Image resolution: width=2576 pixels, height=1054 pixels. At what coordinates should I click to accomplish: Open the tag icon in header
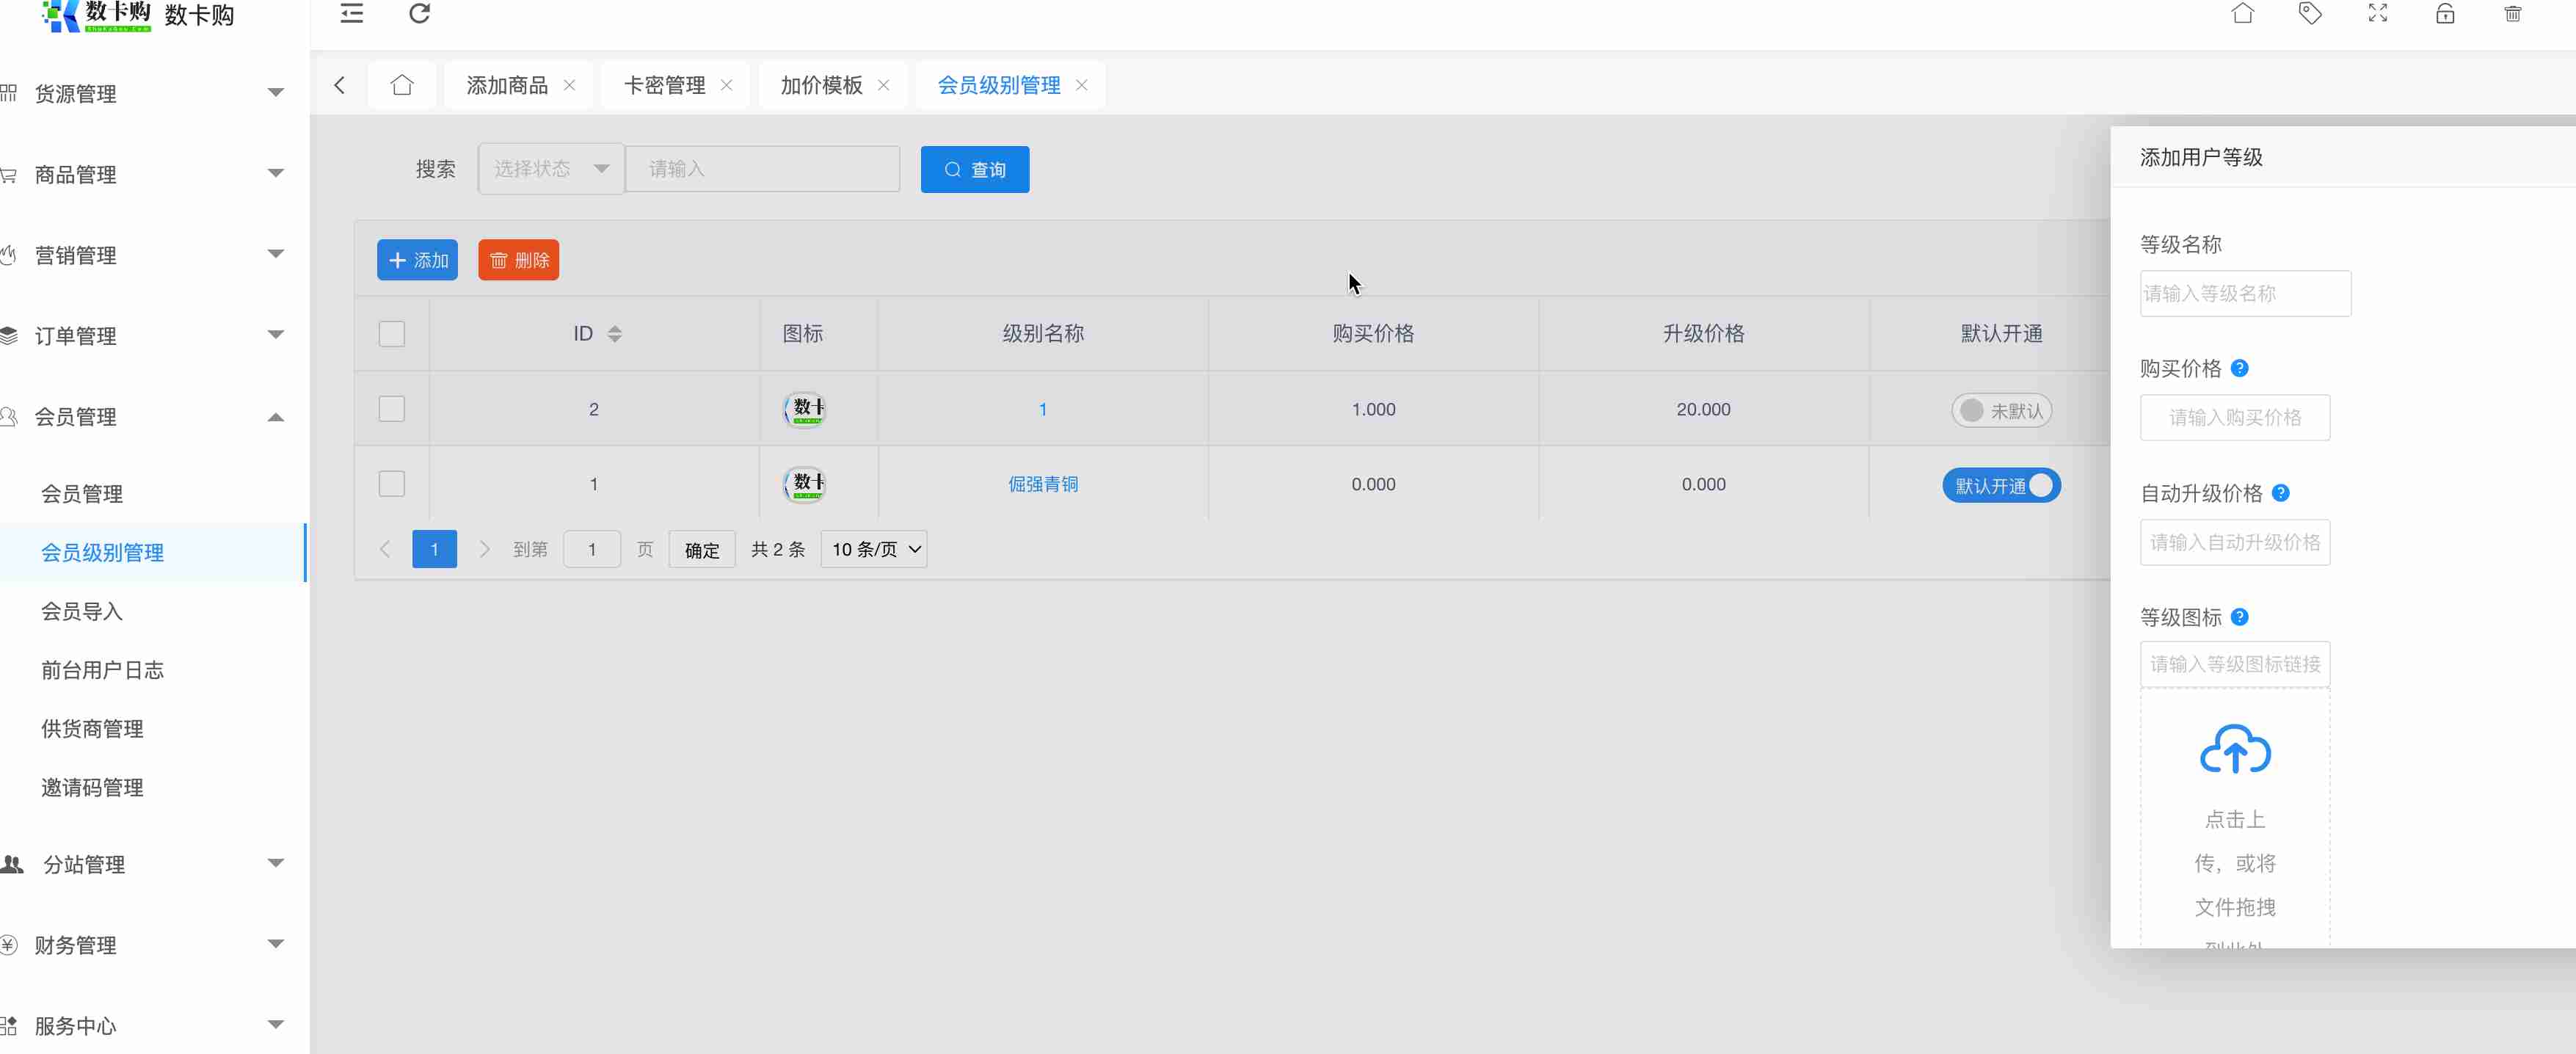pyautogui.click(x=2310, y=14)
